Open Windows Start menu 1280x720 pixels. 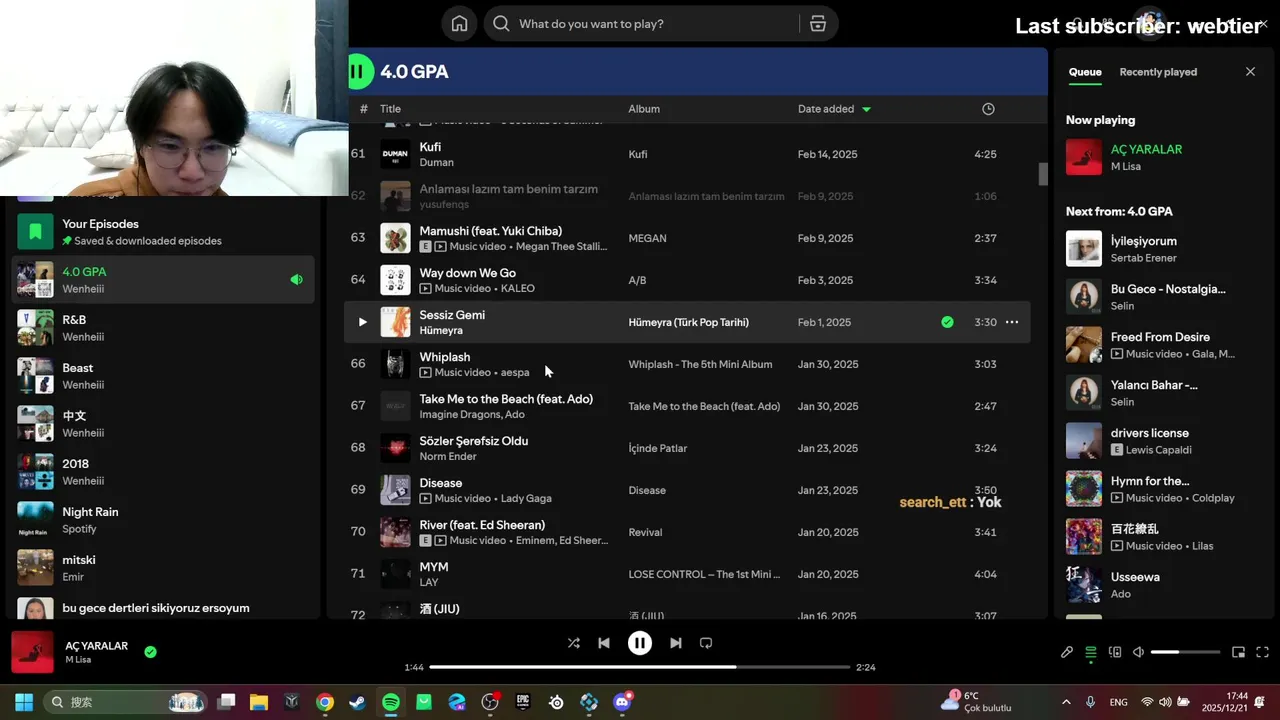click(x=24, y=702)
